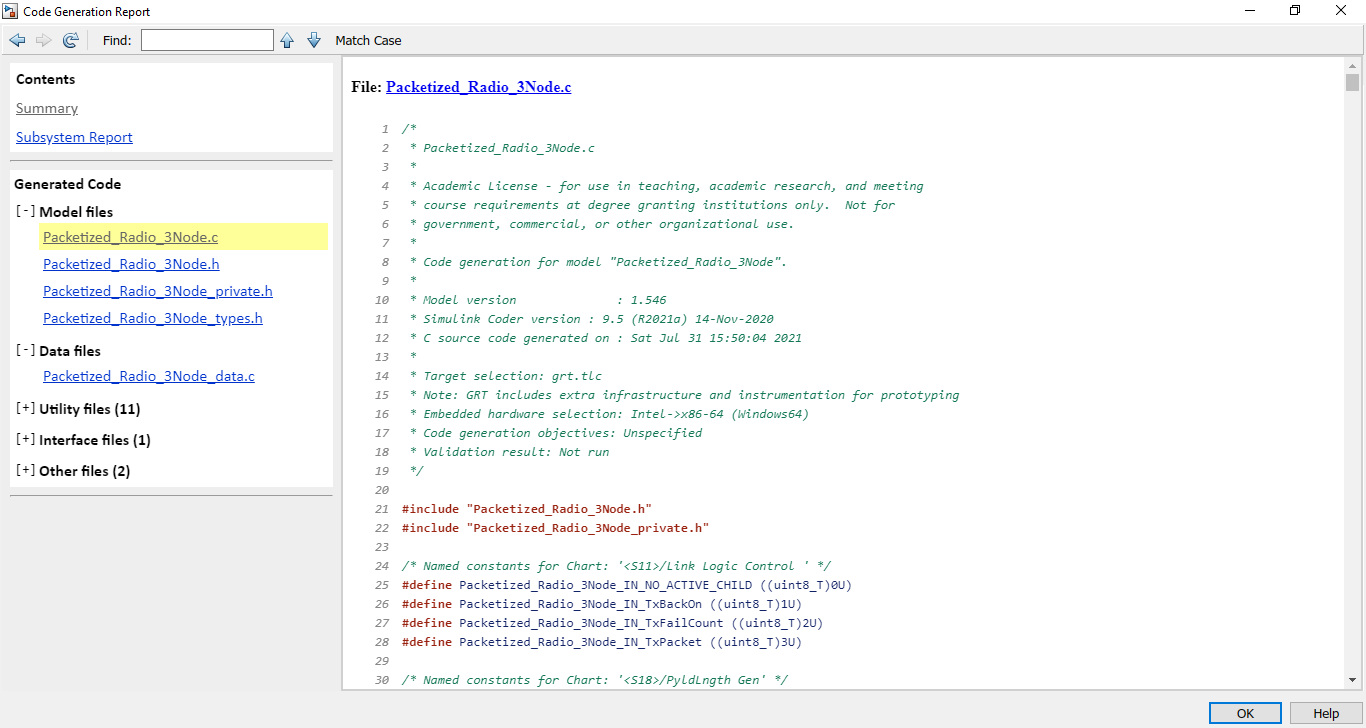Open Packetized_Radio_3Node_data.c file
This screenshot has height=728, width=1366.
tap(148, 376)
